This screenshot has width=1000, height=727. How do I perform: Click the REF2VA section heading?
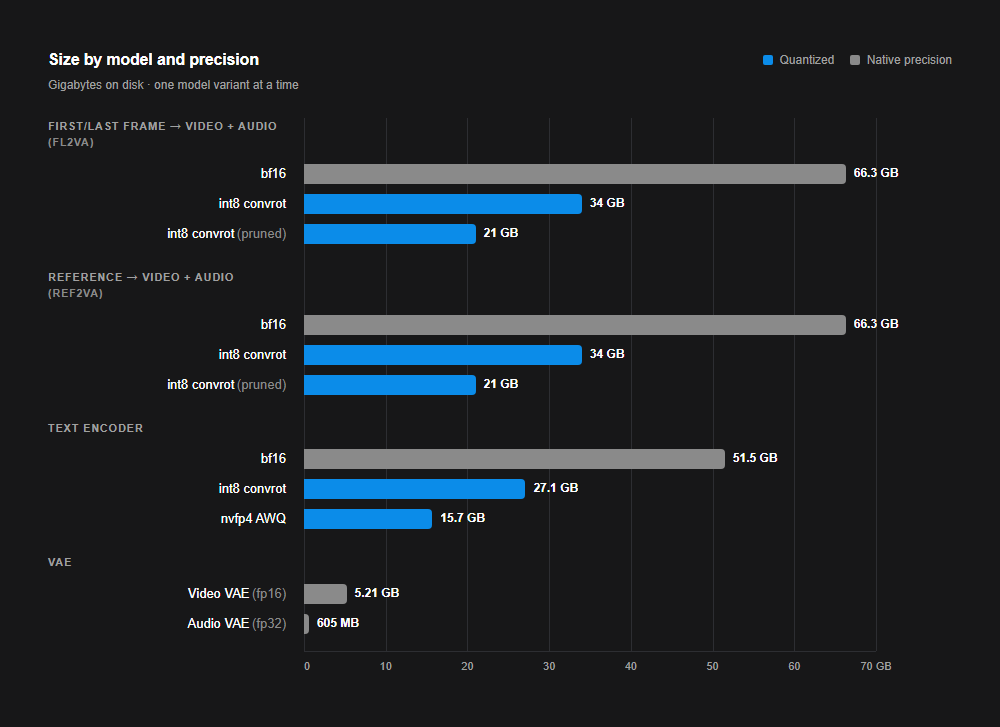click(141, 285)
